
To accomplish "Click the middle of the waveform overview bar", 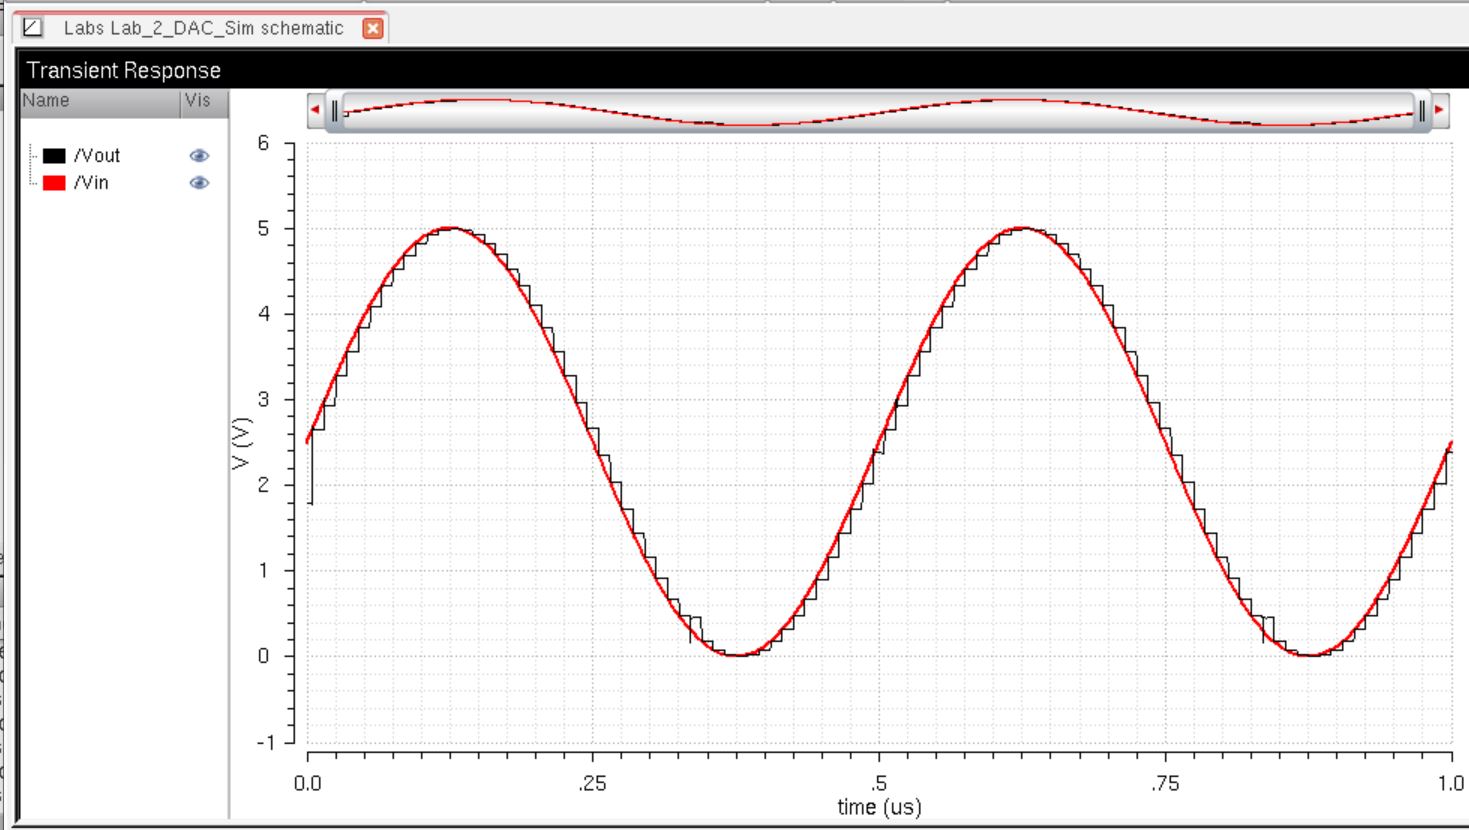I will [x=878, y=111].
